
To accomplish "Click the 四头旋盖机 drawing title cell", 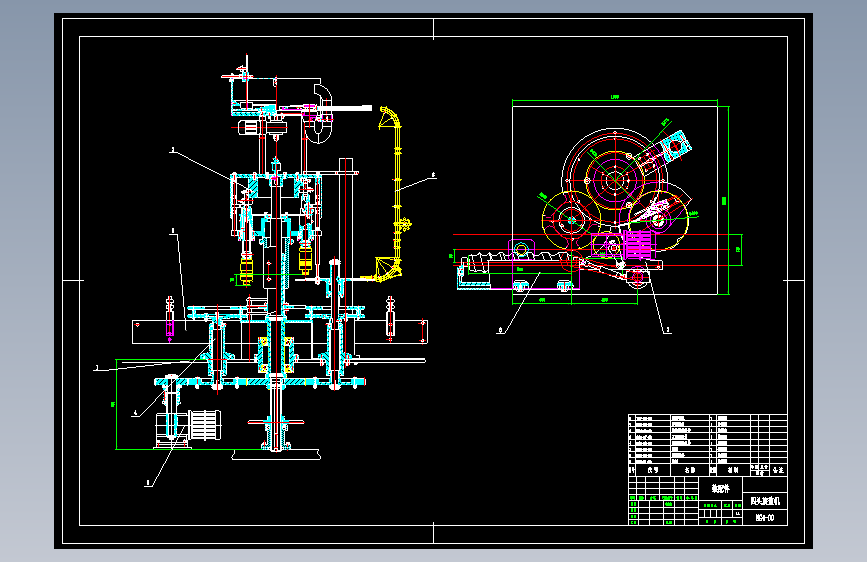I will (765, 501).
